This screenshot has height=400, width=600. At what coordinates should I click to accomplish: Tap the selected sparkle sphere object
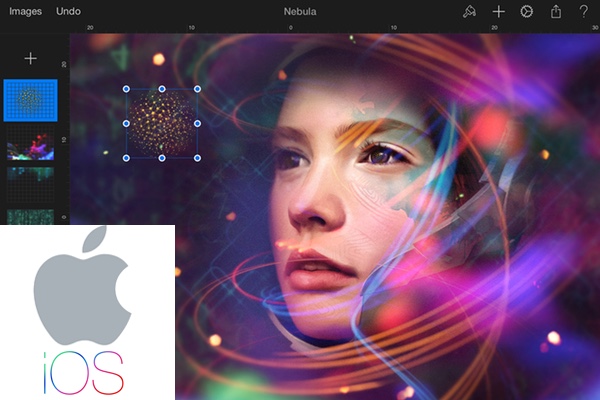point(162,124)
